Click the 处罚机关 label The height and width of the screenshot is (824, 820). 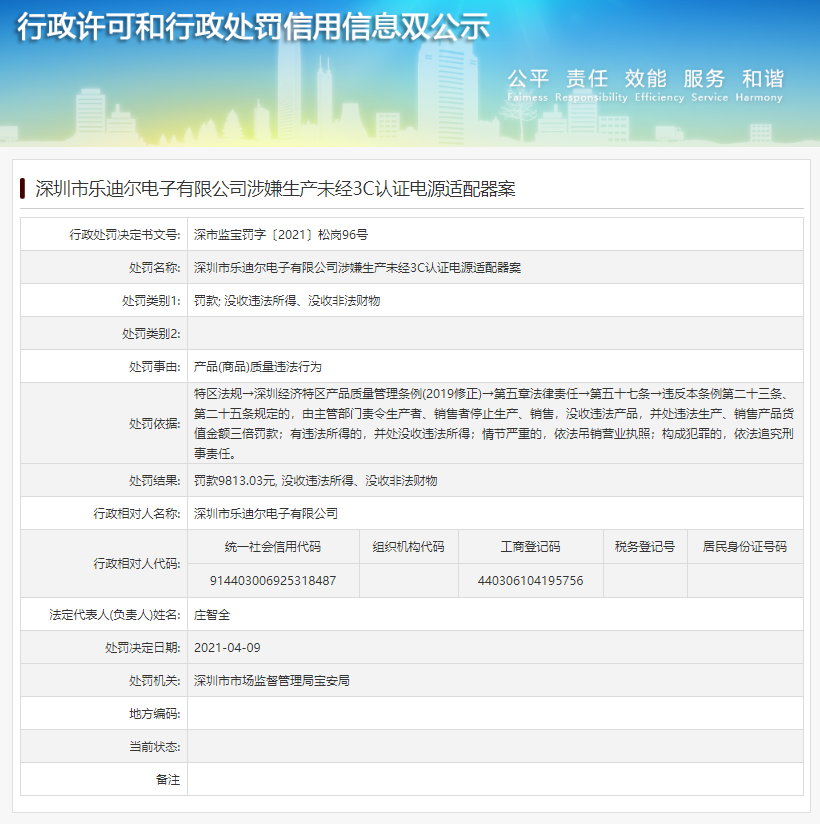point(155,681)
